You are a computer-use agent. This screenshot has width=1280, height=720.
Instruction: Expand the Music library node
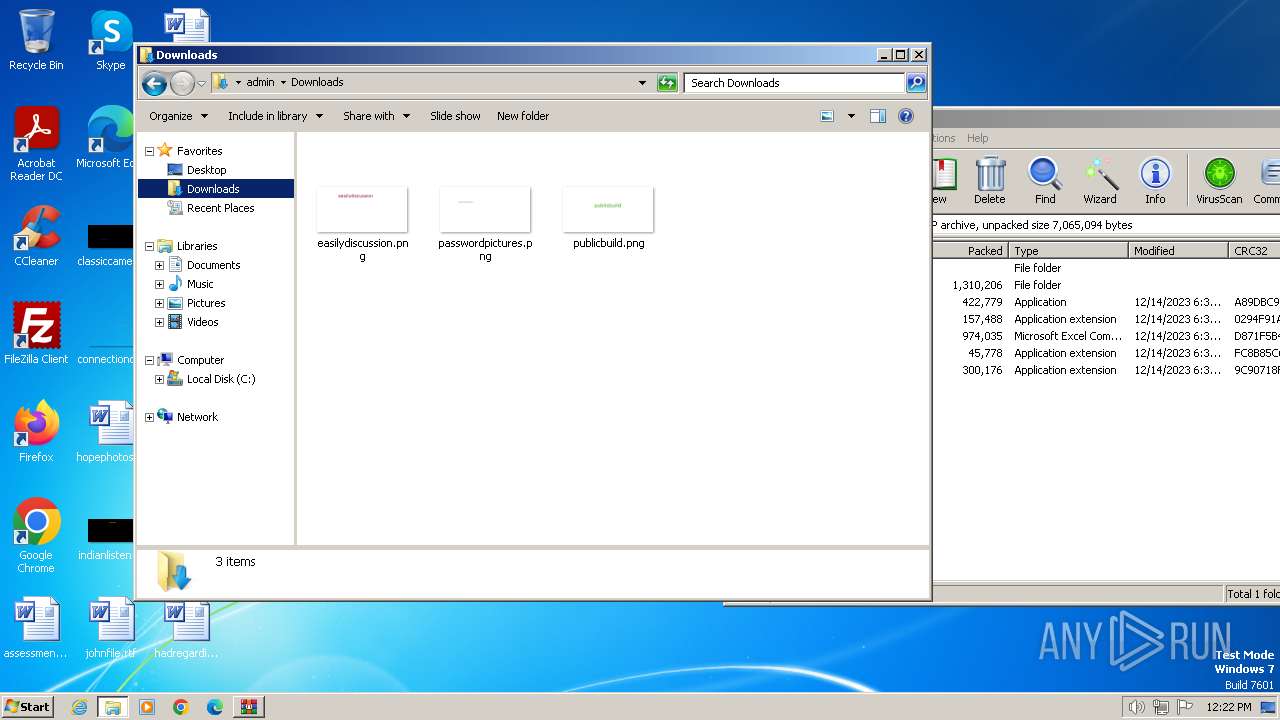tap(159, 284)
